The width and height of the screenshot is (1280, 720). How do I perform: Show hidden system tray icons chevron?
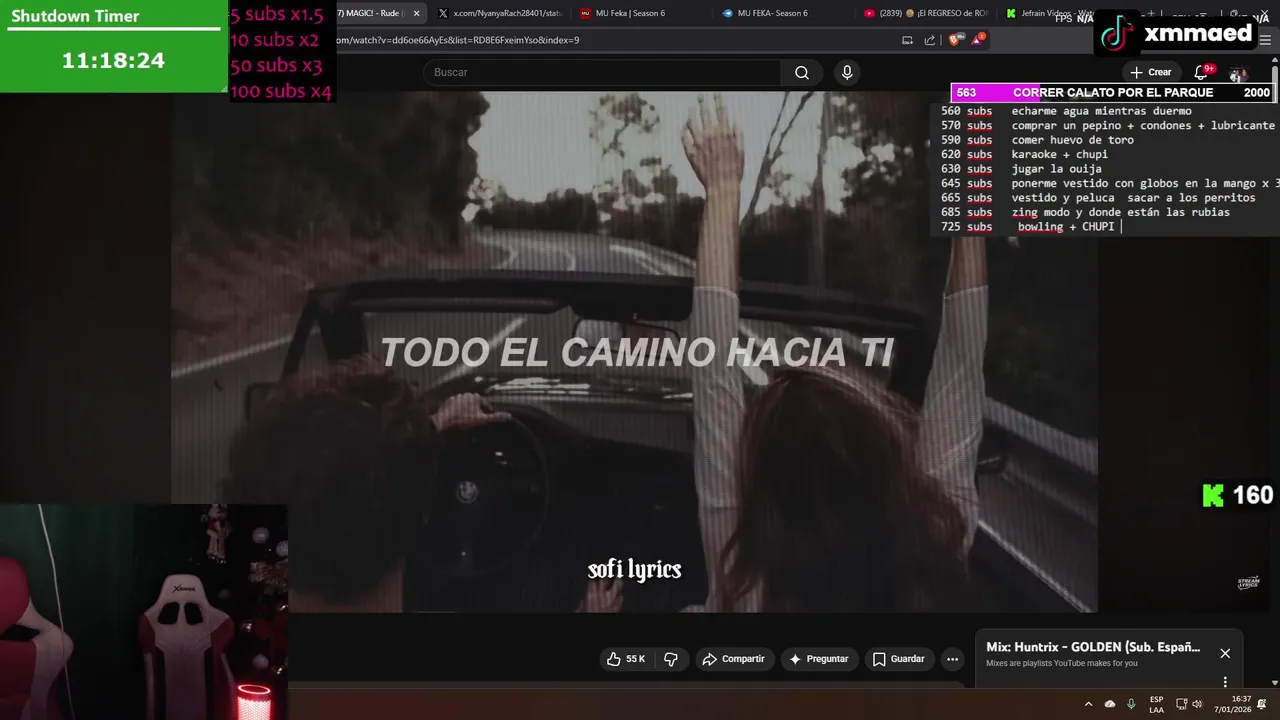(x=1088, y=704)
